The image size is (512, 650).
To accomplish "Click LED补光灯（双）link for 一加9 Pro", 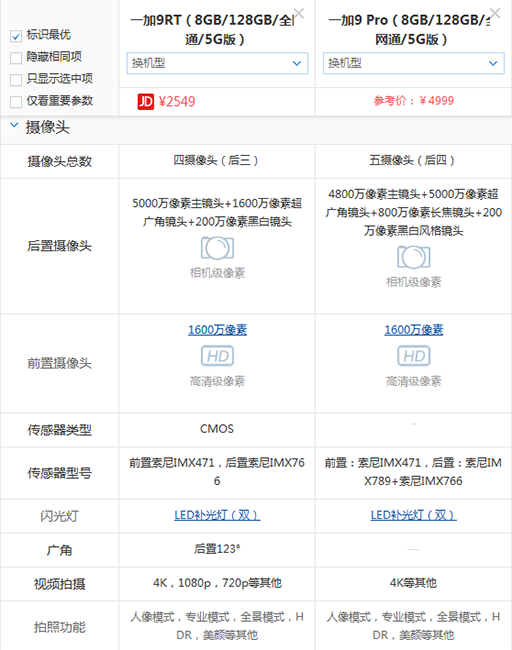I will pyautogui.click(x=413, y=515).
